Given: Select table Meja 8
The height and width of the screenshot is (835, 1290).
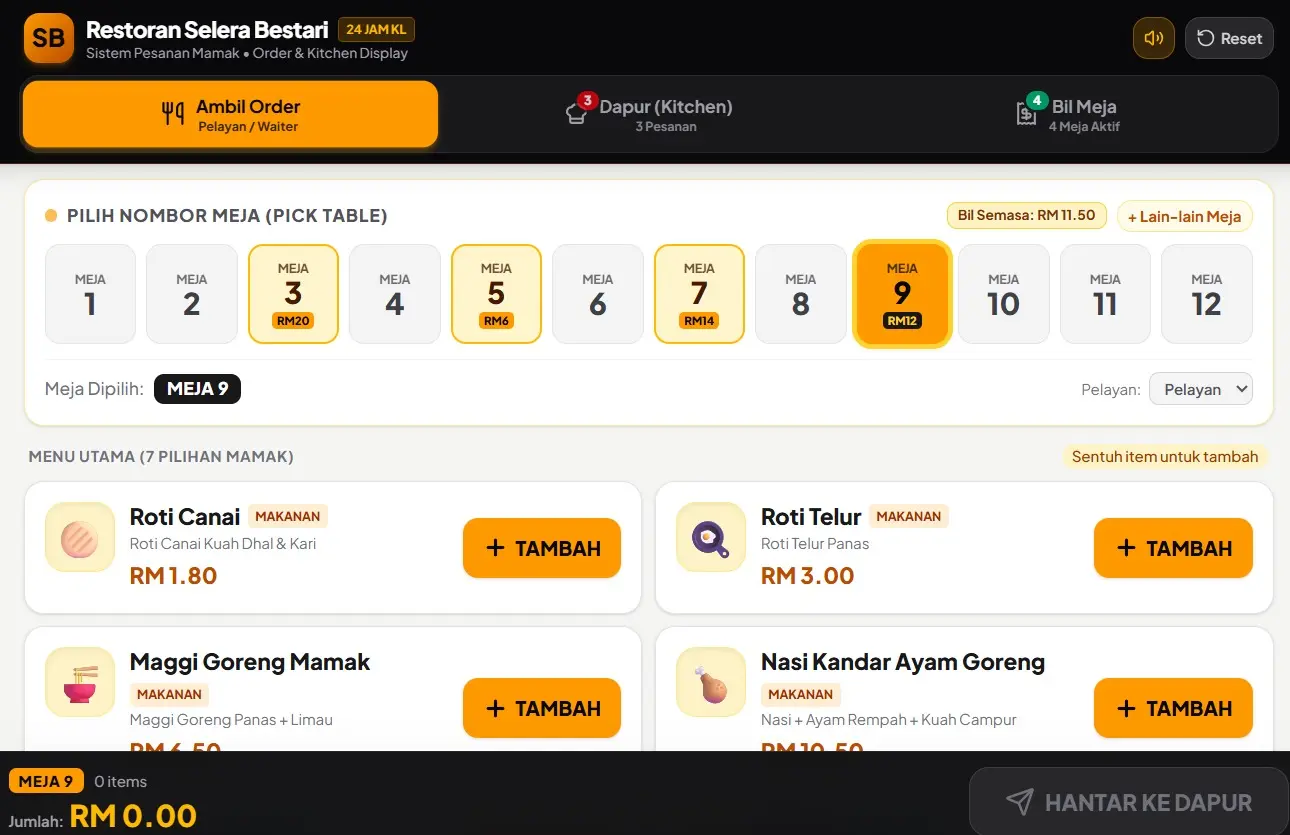Looking at the screenshot, I should click(801, 294).
